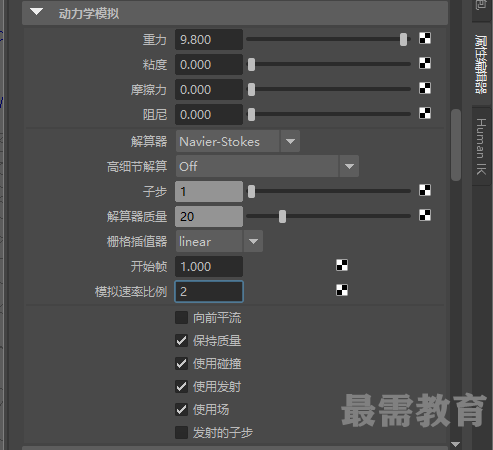Image resolution: width=493 pixels, height=450 pixels.
Task: Click the map button for 重力
Action: (425, 38)
